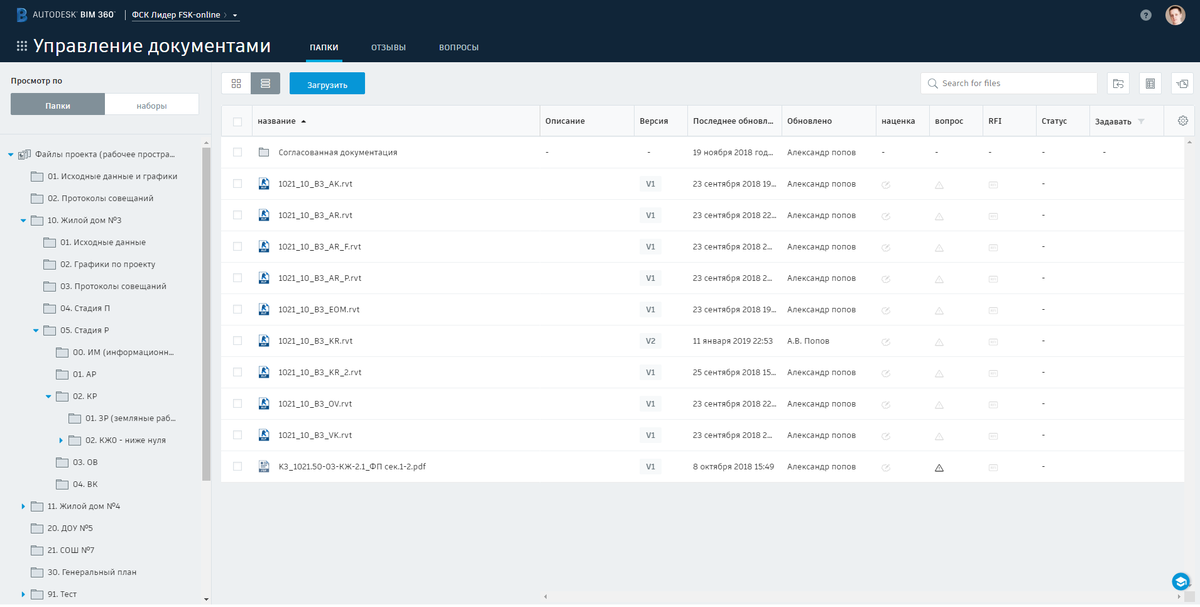This screenshot has width=1200, height=607.
Task: Click the blue chat bubble at bottom right
Action: coord(1178,581)
